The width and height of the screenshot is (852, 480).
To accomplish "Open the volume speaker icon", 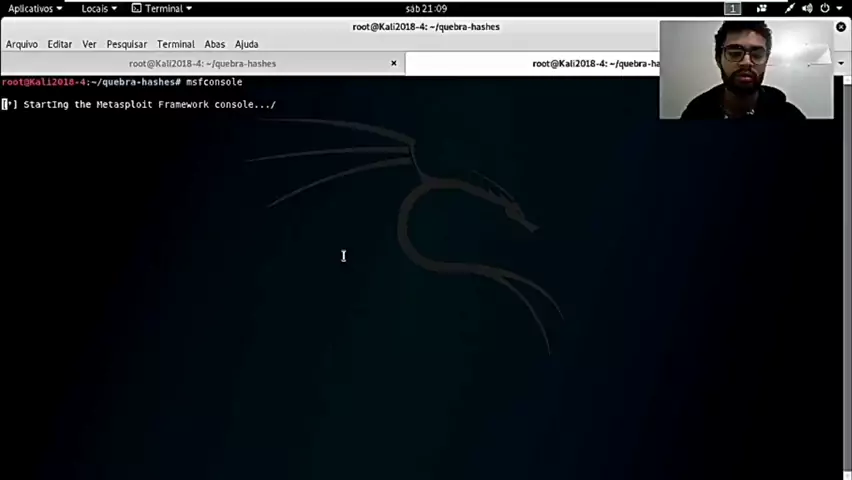I will tap(807, 8).
